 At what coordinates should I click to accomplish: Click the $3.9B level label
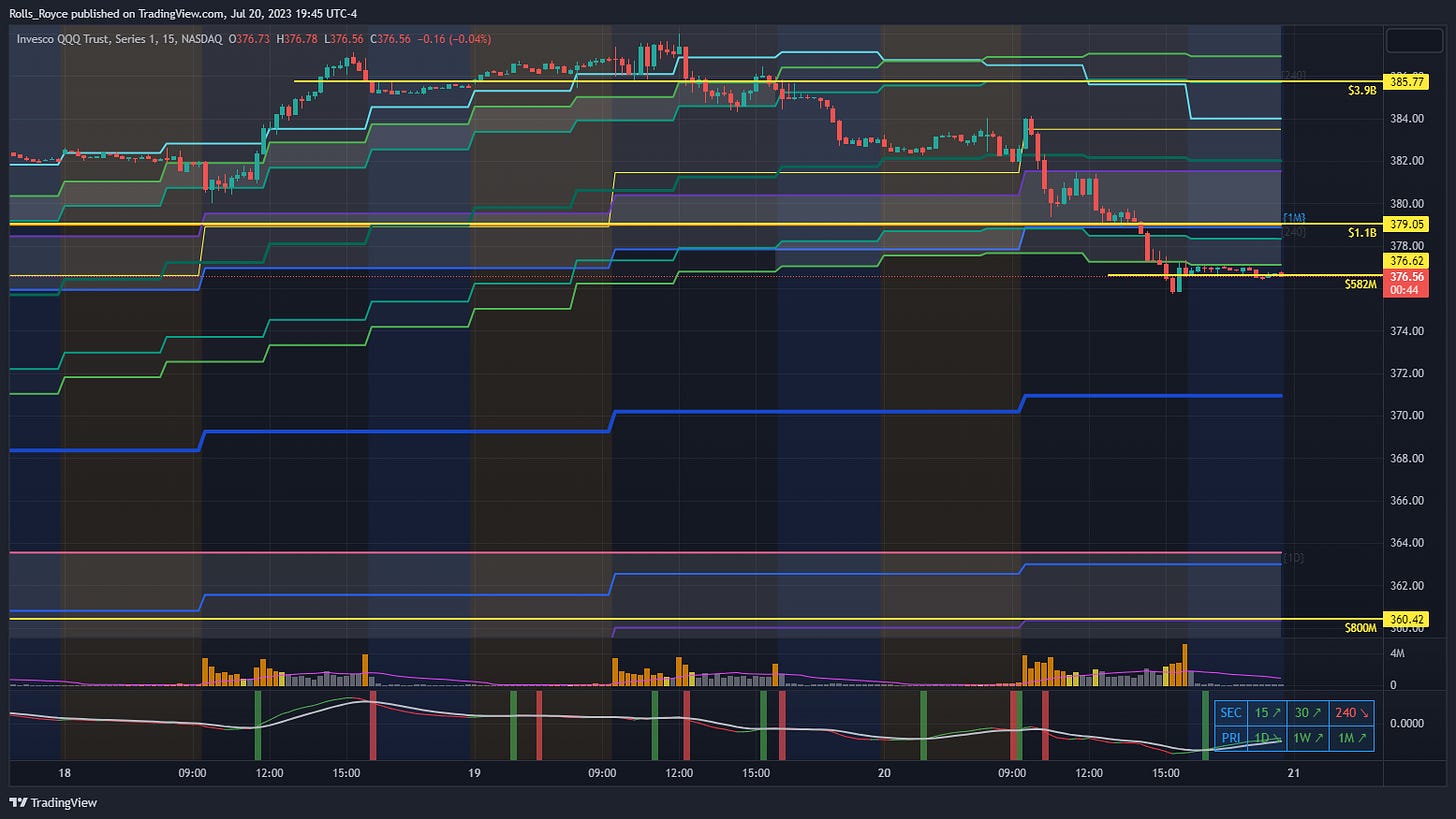[1362, 90]
